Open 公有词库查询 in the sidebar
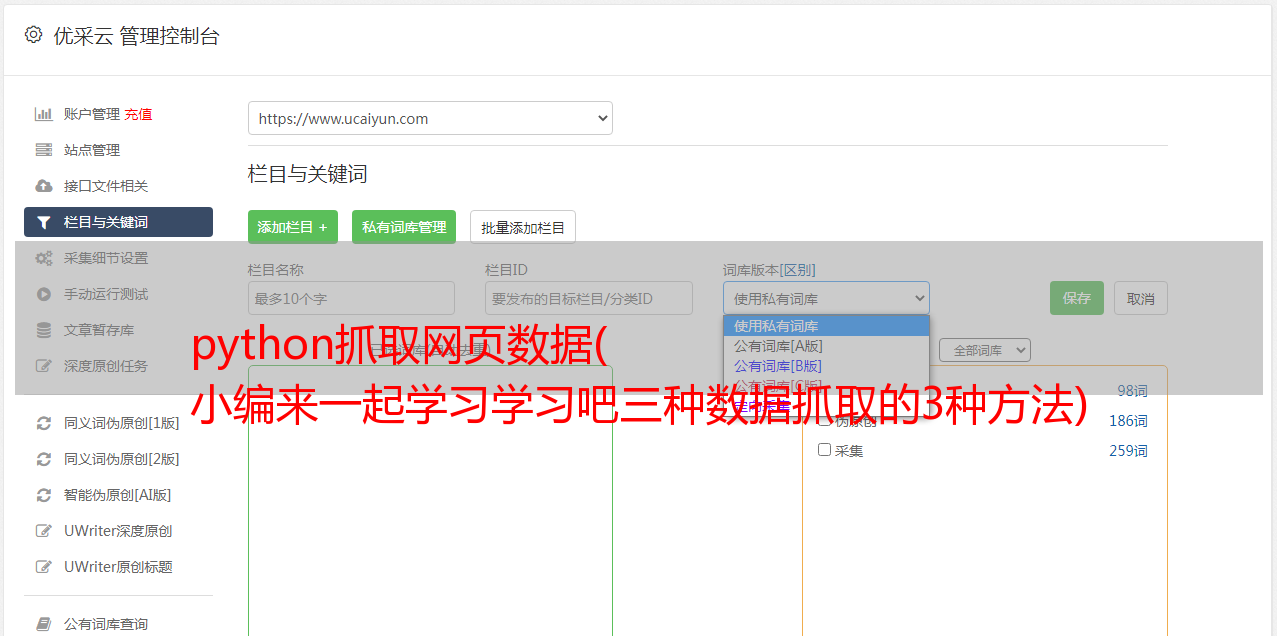Image resolution: width=1277 pixels, height=636 pixels. tap(106, 624)
